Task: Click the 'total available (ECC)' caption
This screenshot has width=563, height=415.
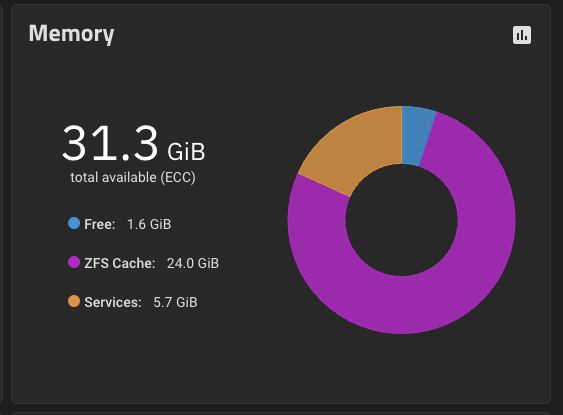Action: [x=133, y=177]
